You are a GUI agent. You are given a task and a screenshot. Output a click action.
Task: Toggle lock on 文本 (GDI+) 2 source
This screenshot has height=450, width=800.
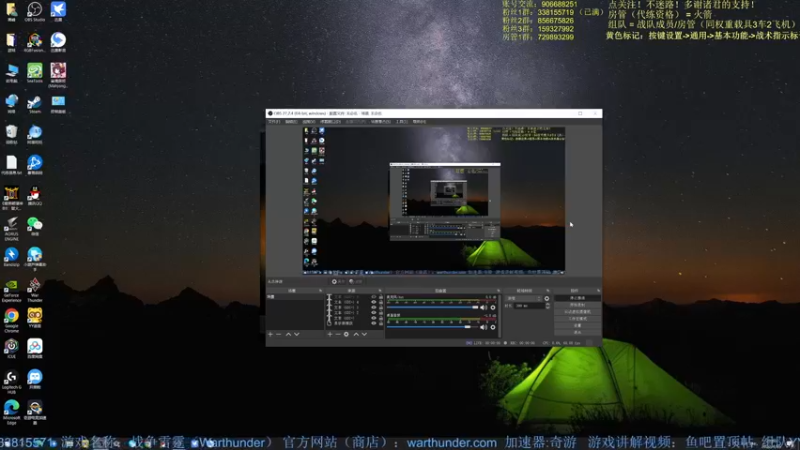tap(381, 313)
